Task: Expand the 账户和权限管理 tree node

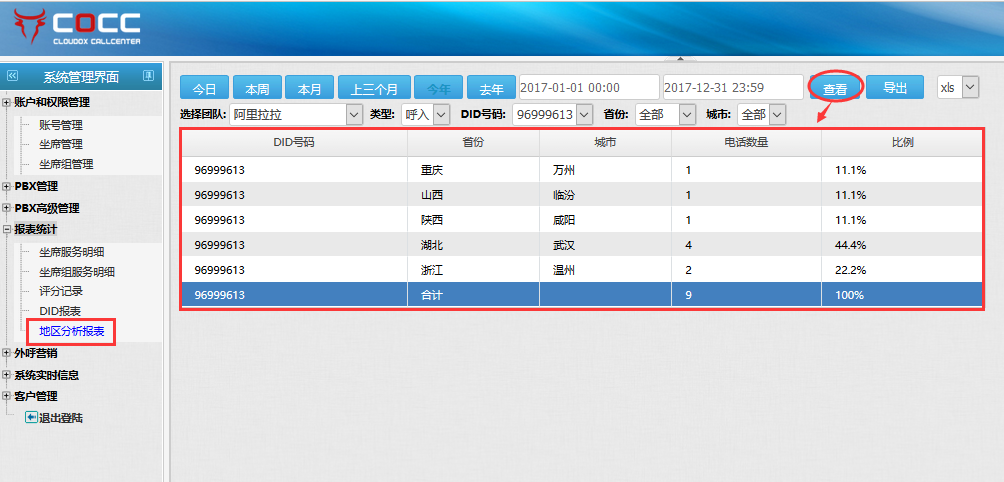Action: tap(7, 102)
